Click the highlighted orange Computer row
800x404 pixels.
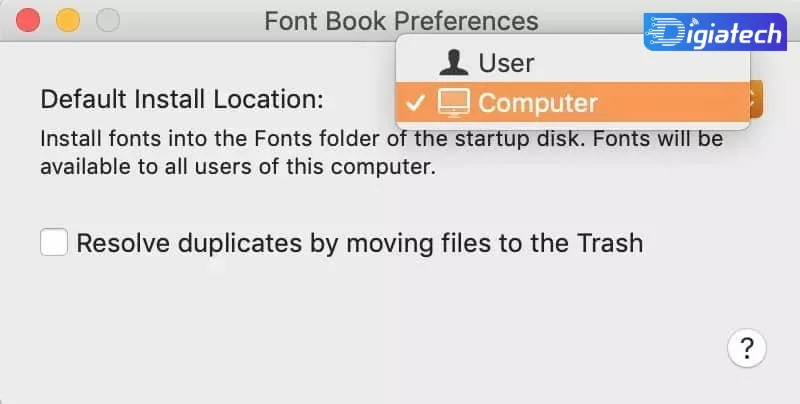tap(572, 102)
